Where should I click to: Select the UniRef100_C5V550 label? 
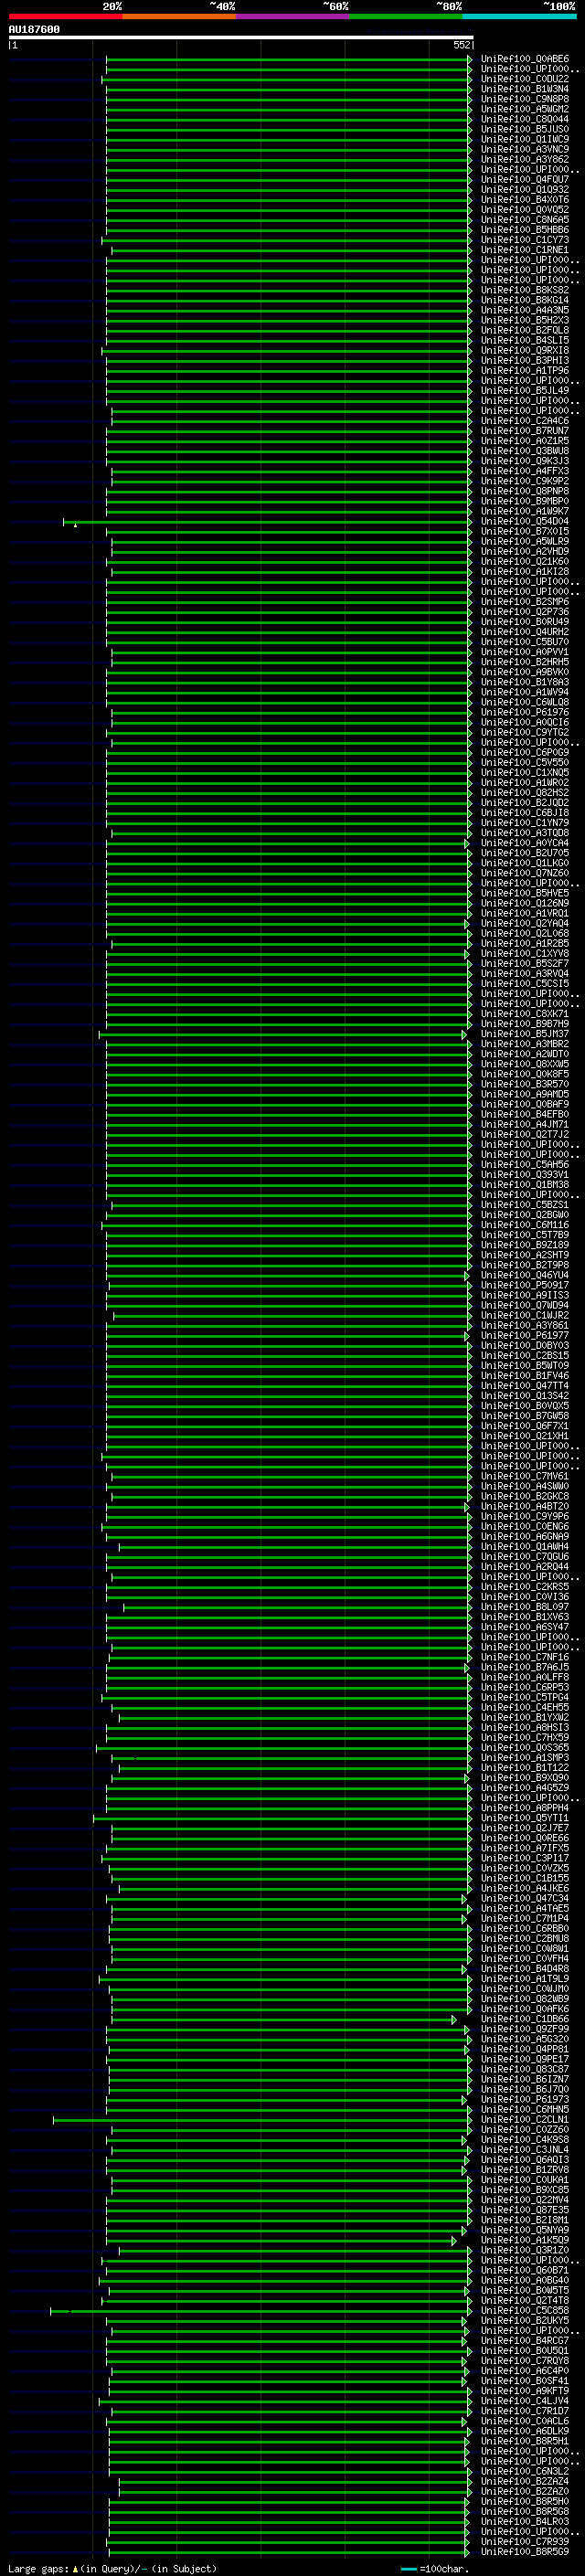click(x=525, y=763)
